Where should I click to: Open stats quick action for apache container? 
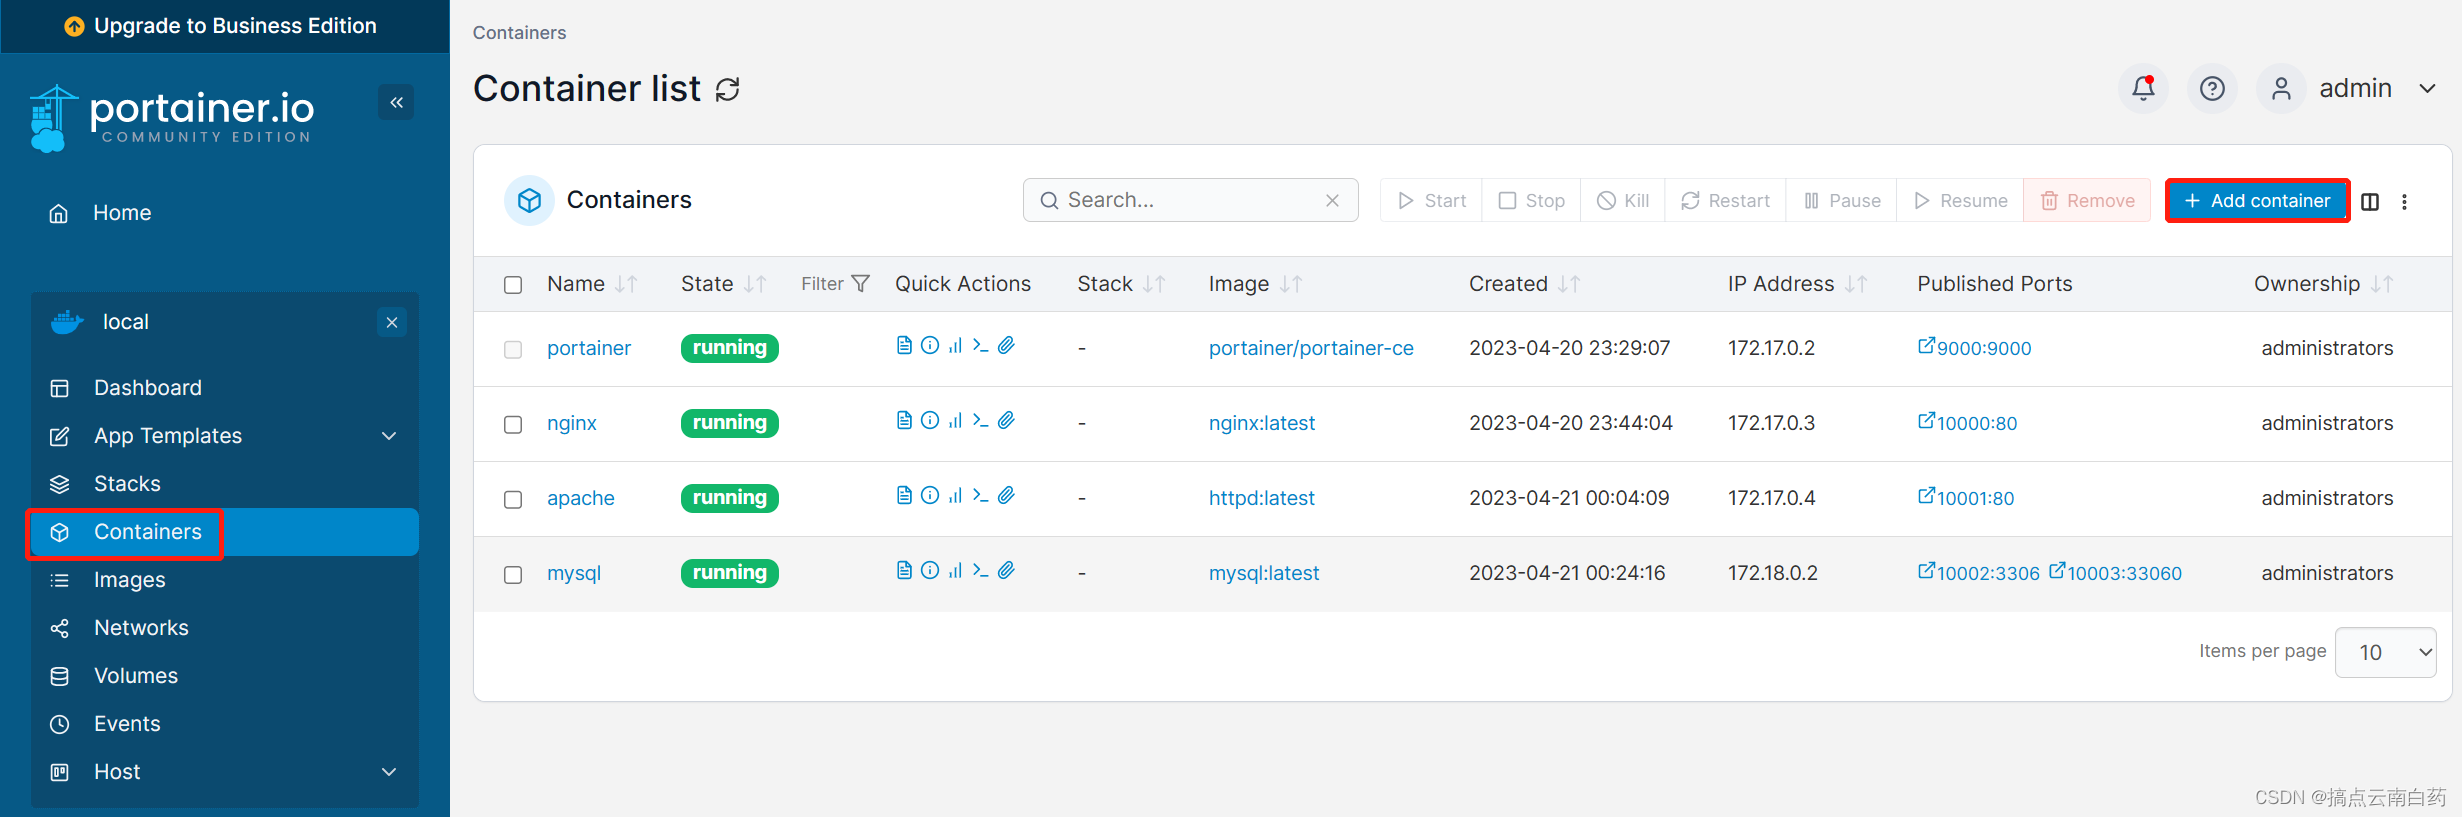pyautogui.click(x=955, y=496)
